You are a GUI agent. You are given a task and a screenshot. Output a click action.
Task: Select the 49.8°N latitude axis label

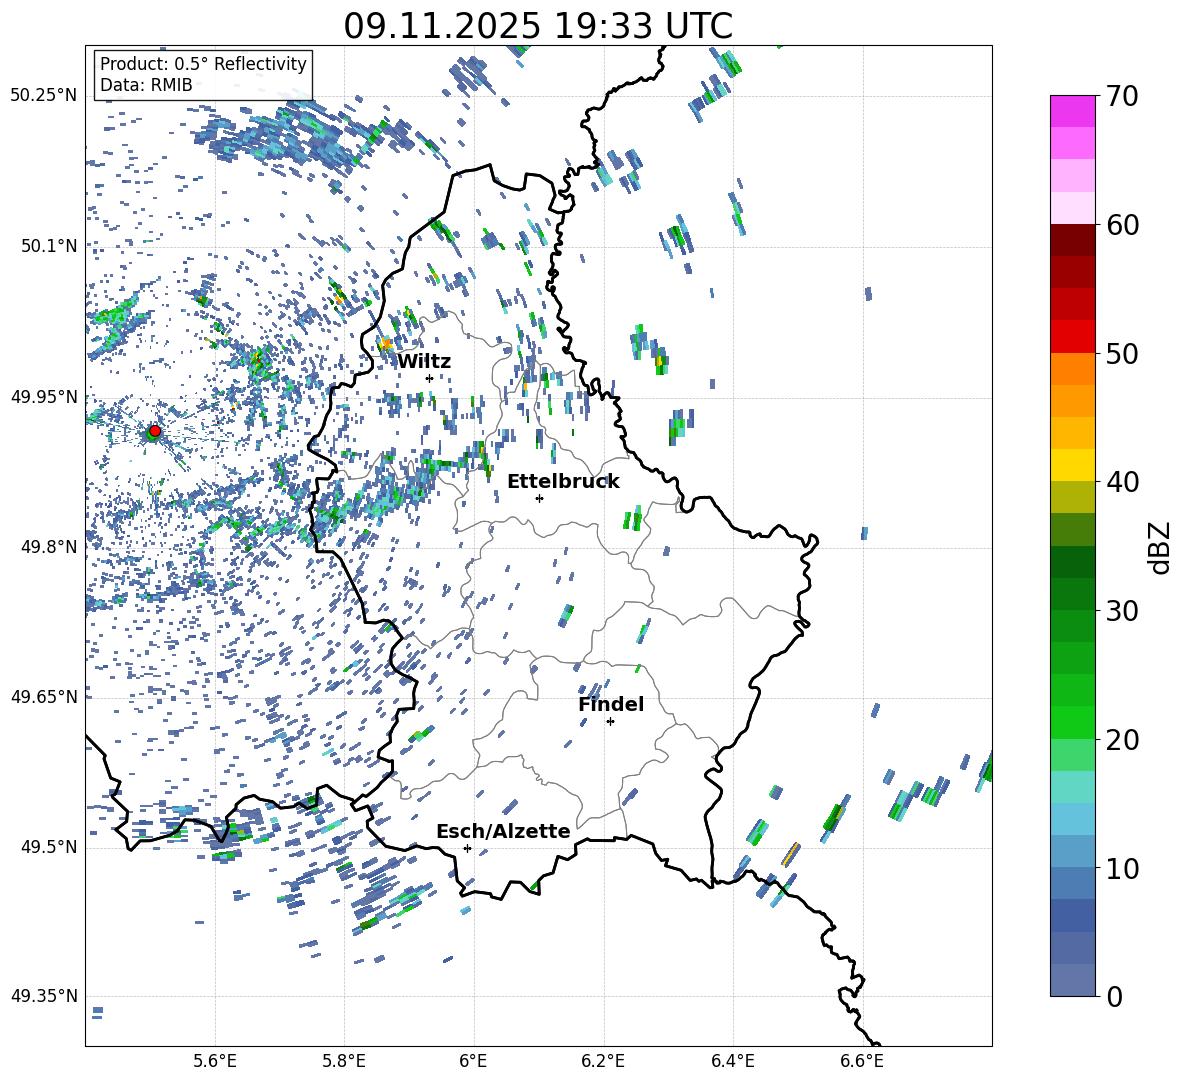coord(44,547)
